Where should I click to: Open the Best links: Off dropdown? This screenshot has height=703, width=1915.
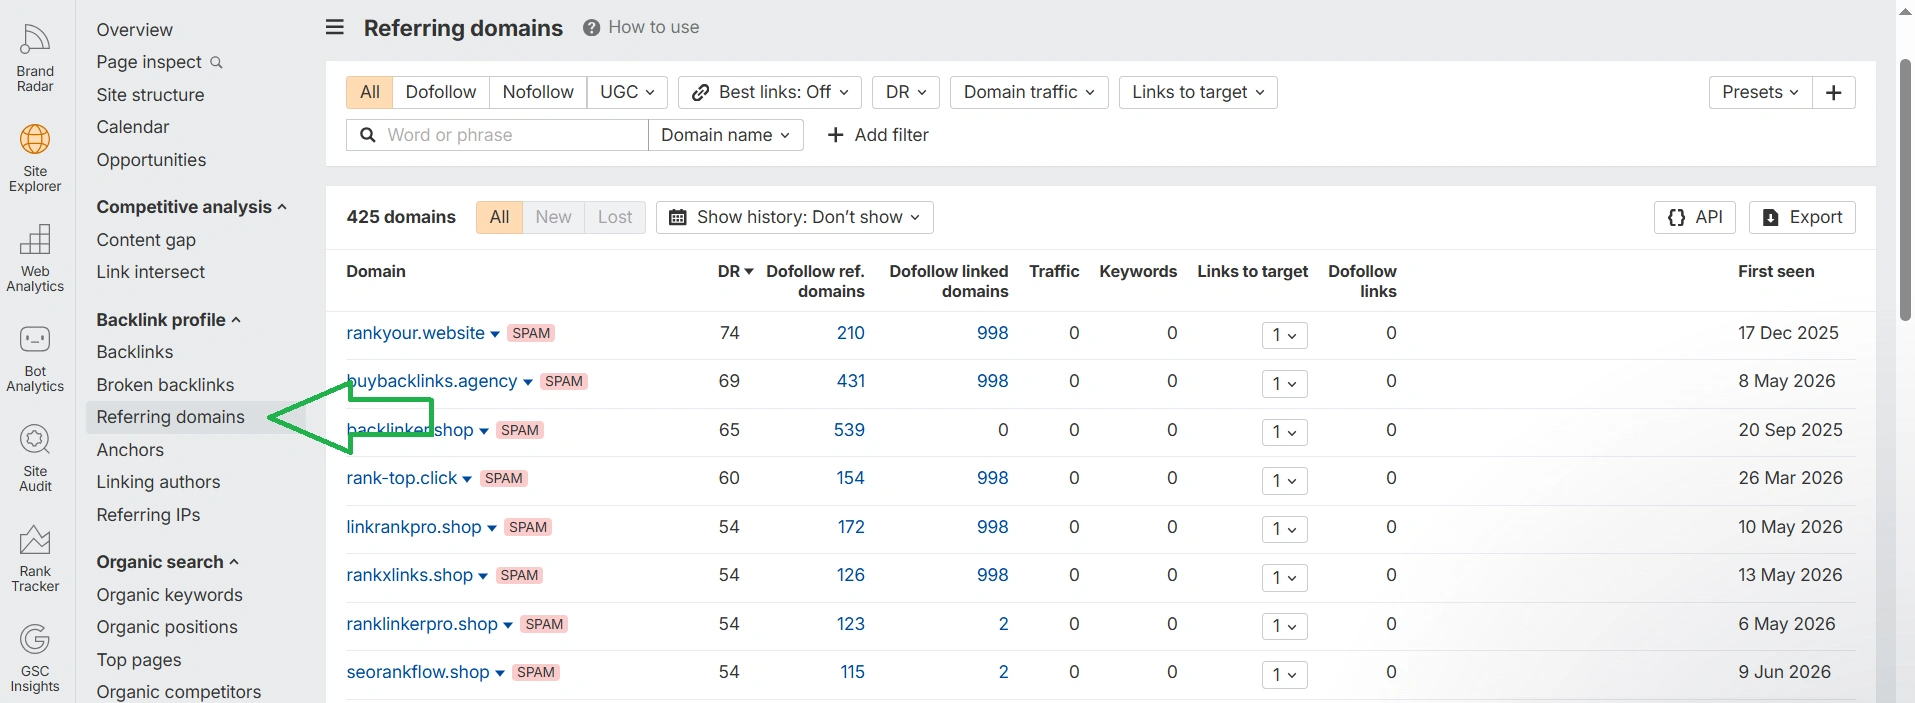(x=770, y=92)
